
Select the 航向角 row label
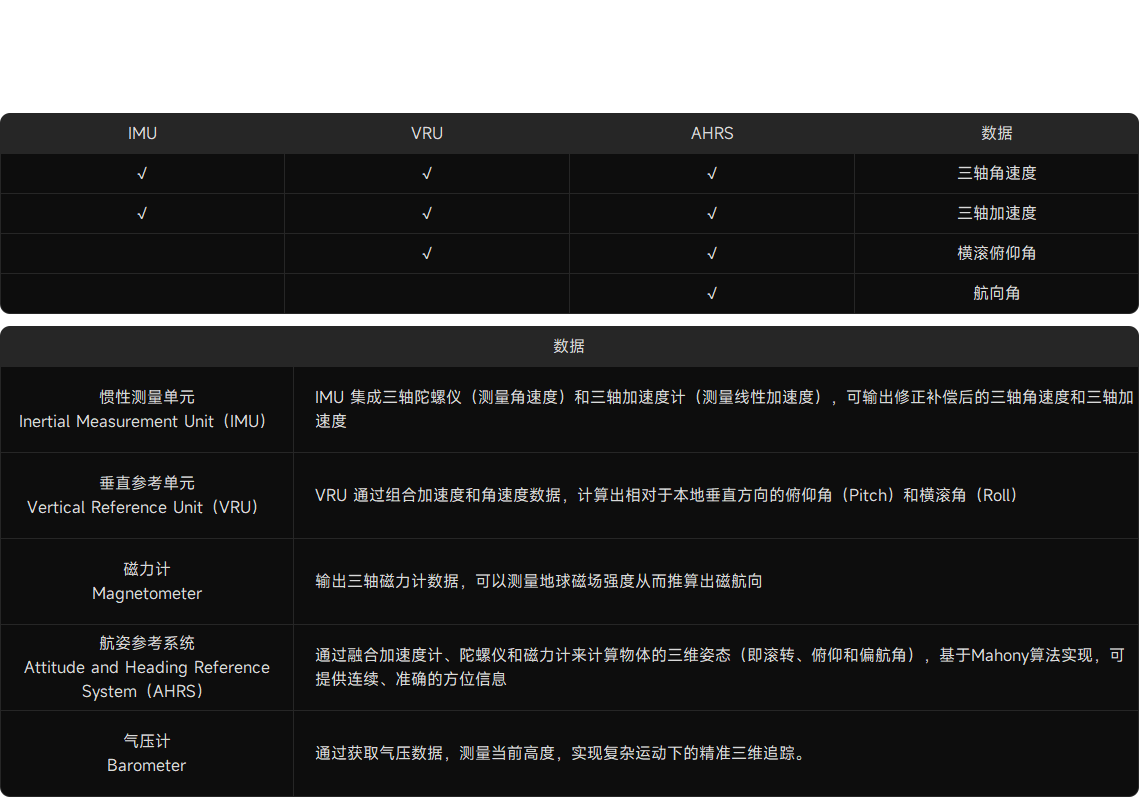996,293
